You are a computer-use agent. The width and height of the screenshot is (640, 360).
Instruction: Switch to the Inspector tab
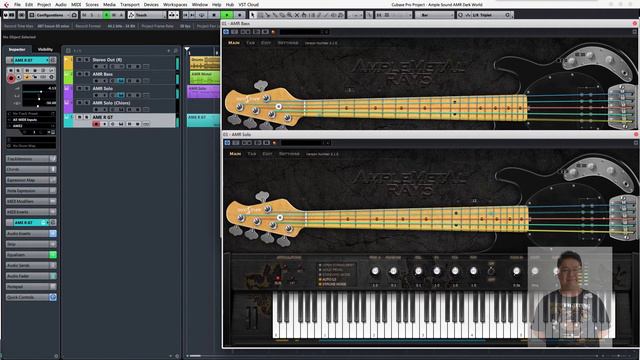coord(17,49)
